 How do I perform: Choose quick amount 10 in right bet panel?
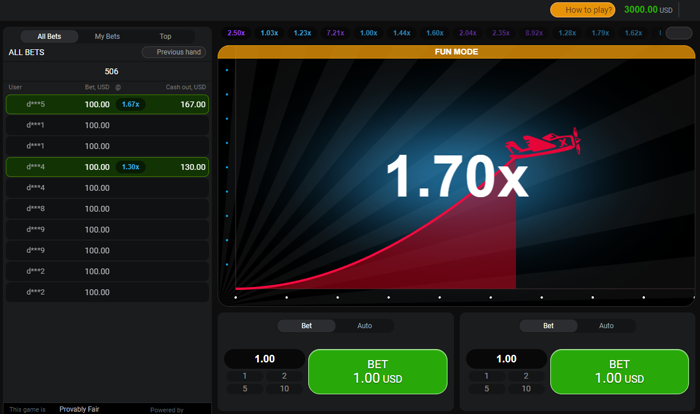527,389
